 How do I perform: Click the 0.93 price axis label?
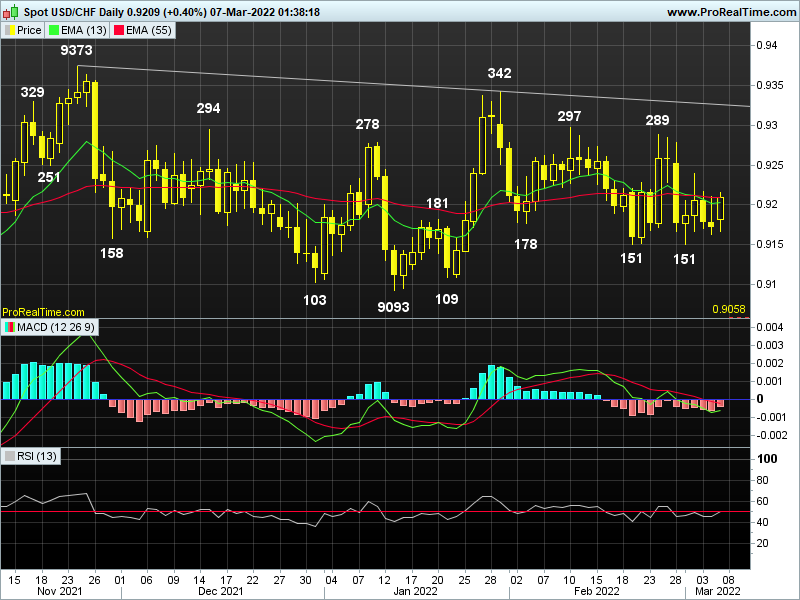pos(767,125)
